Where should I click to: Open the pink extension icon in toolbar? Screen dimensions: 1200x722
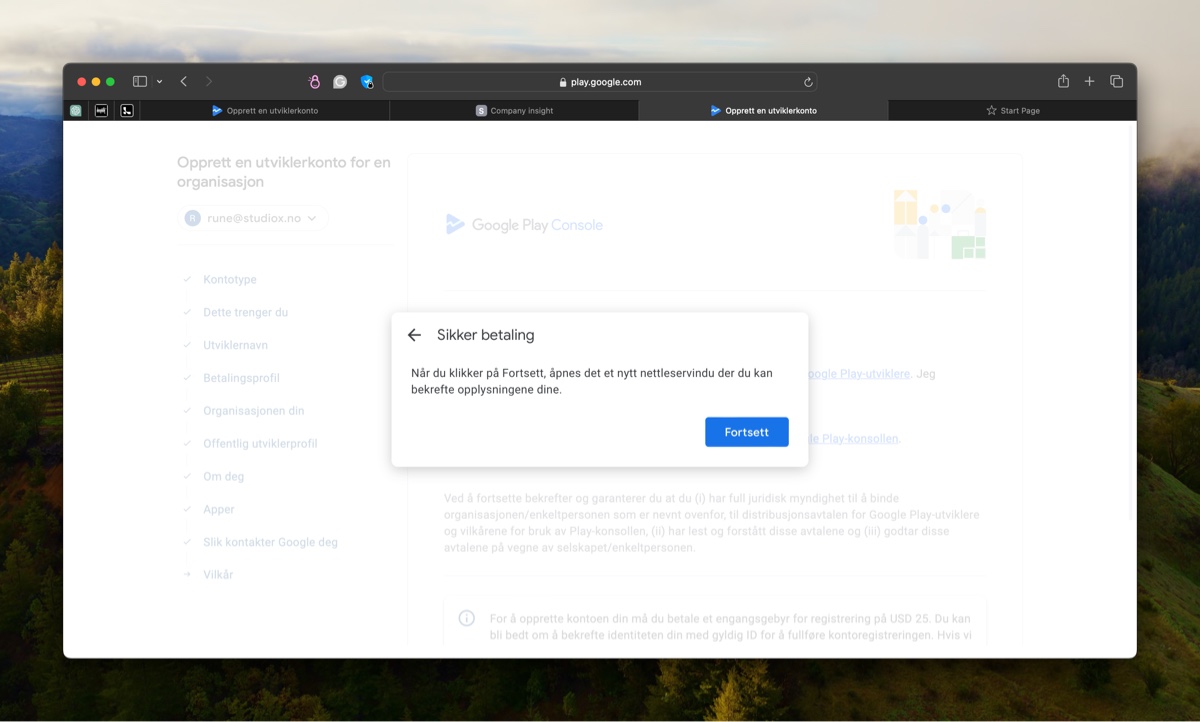coord(314,82)
